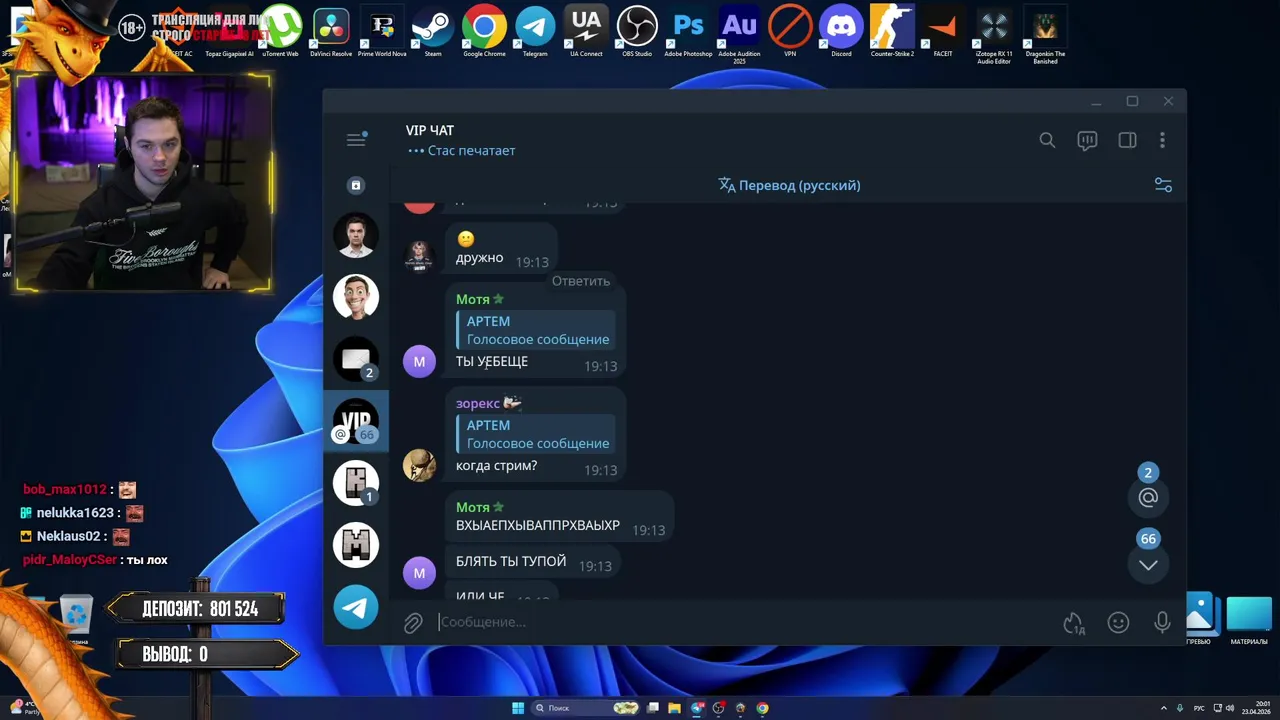
Task: Record a voice message with microphone
Action: point(1162,623)
